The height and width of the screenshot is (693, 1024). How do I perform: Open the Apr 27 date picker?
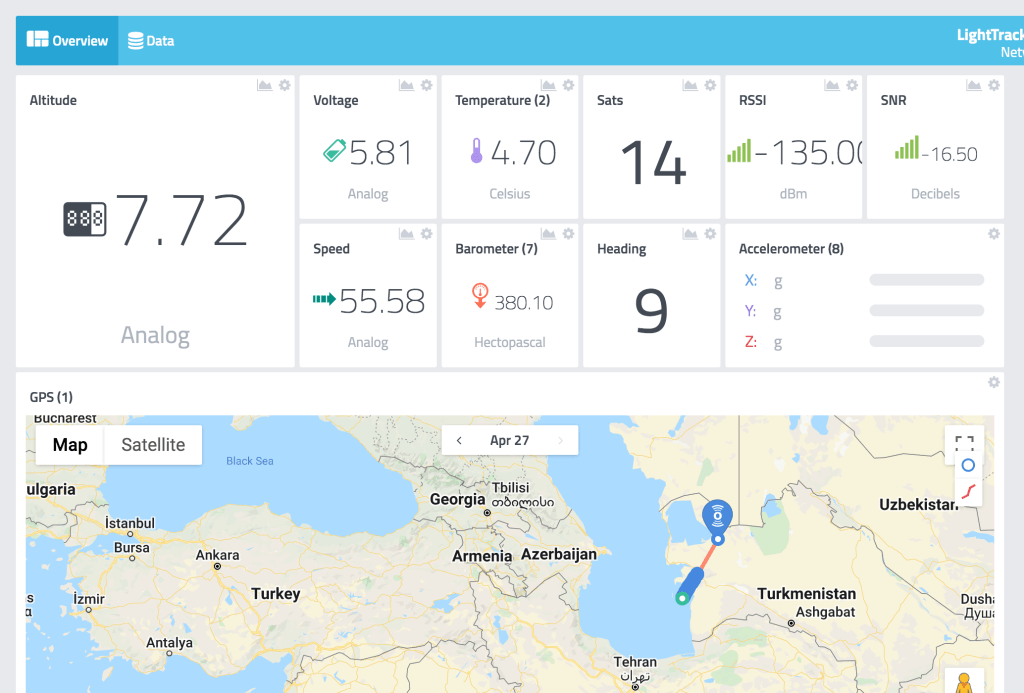click(x=509, y=440)
